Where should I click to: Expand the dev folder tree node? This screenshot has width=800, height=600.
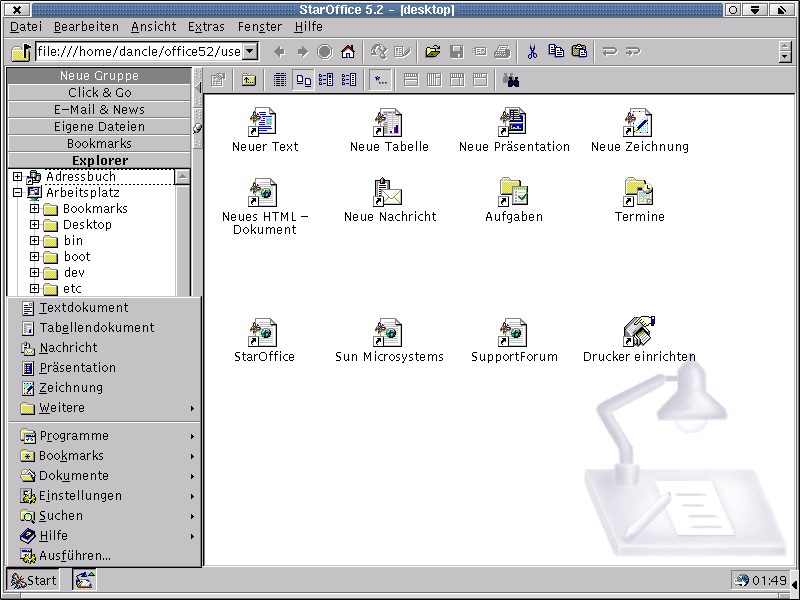tap(34, 272)
